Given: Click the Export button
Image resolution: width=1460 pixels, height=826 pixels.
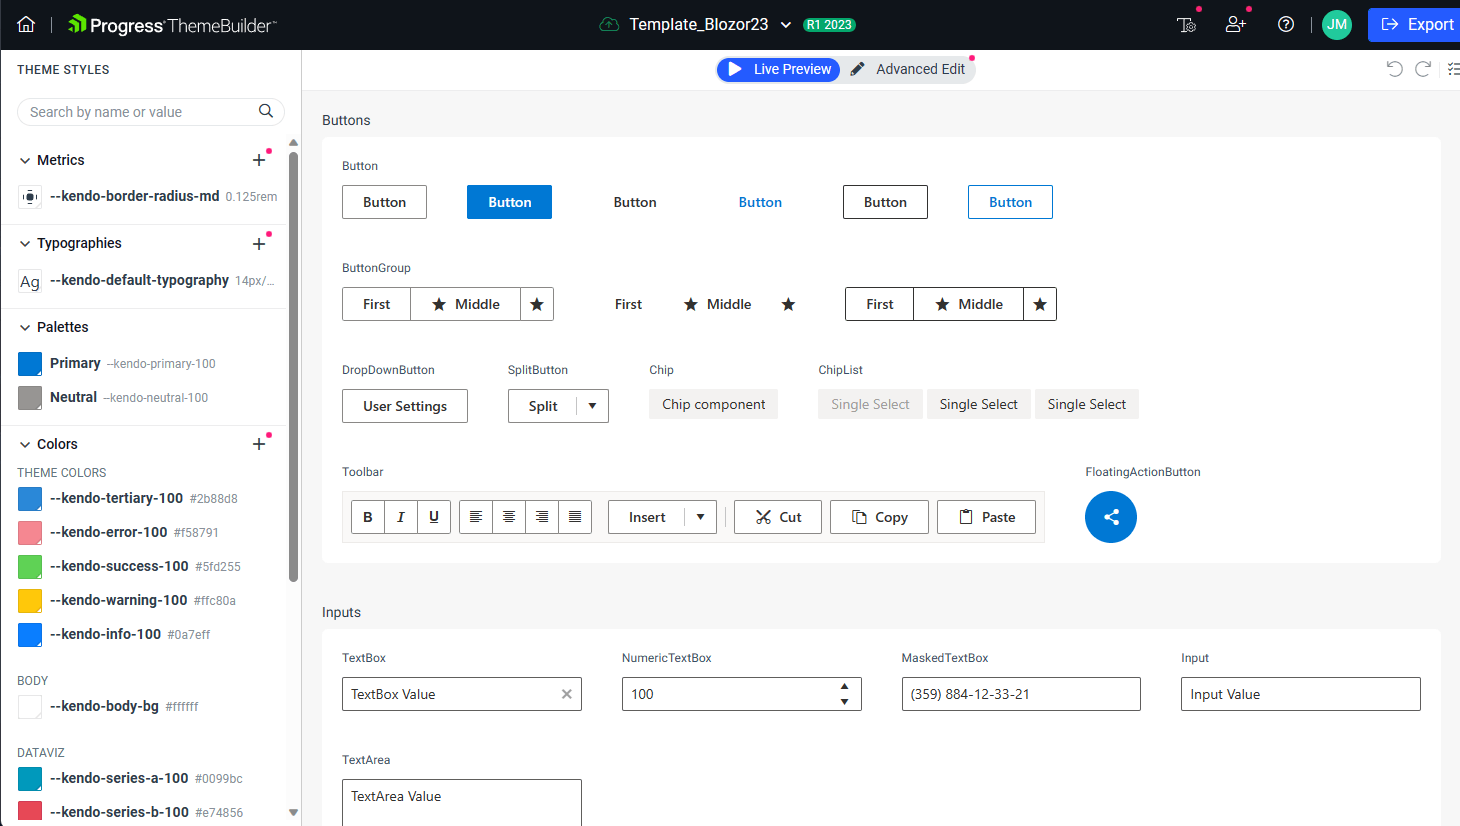Looking at the screenshot, I should pos(1414,24).
